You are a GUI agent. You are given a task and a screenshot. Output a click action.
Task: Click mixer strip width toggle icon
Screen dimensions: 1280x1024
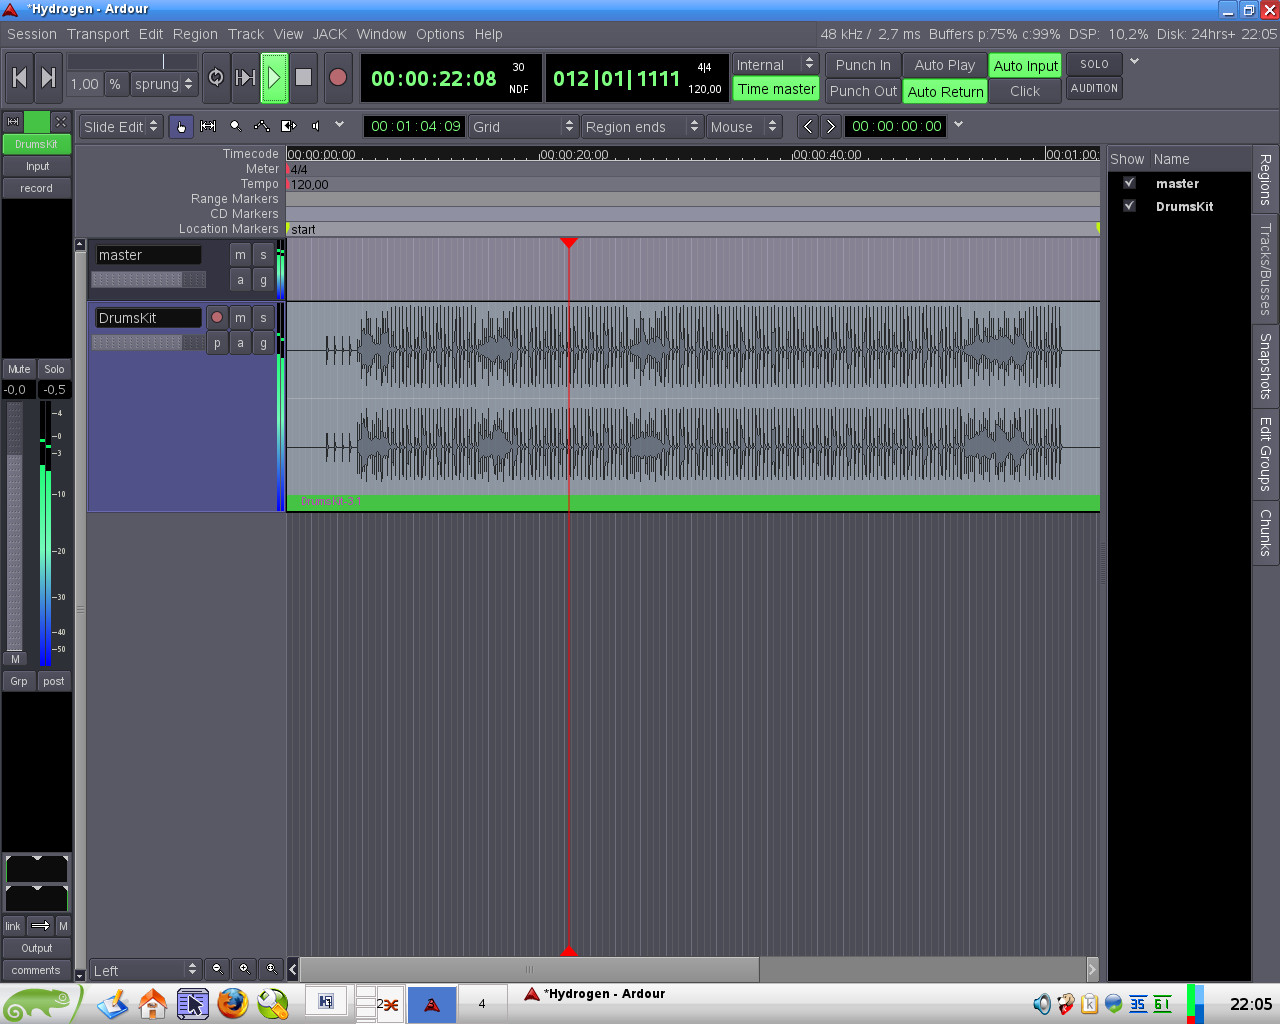coord(12,122)
